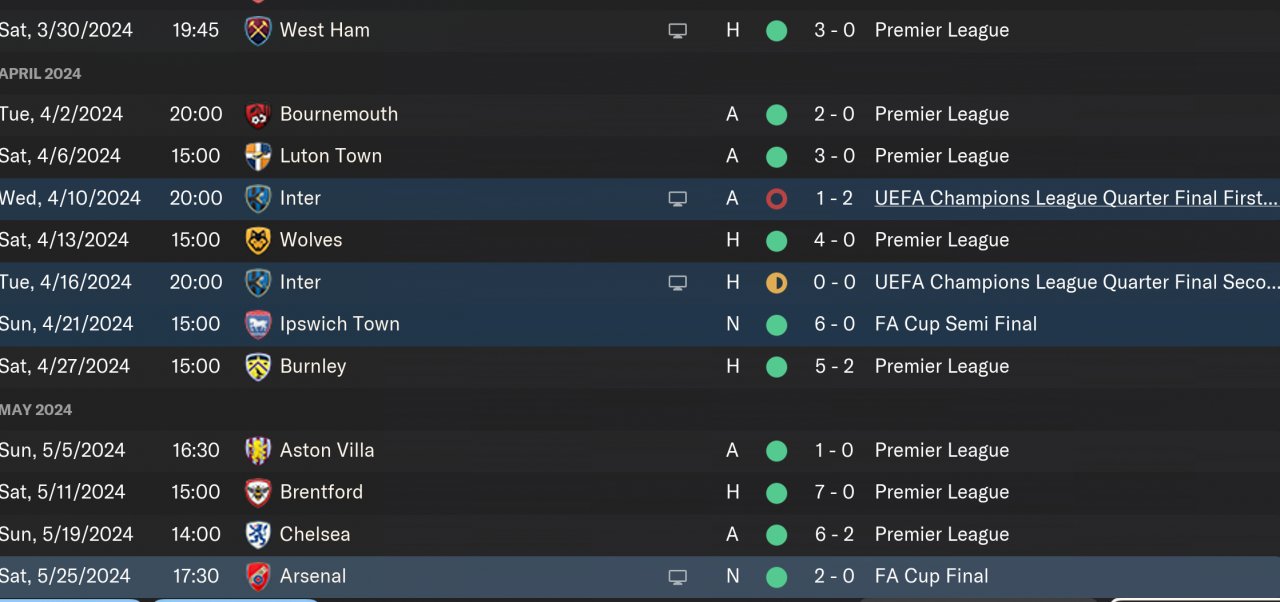Open the FA Cup Final competition link
Image resolution: width=1280 pixels, height=602 pixels.
tap(931, 576)
